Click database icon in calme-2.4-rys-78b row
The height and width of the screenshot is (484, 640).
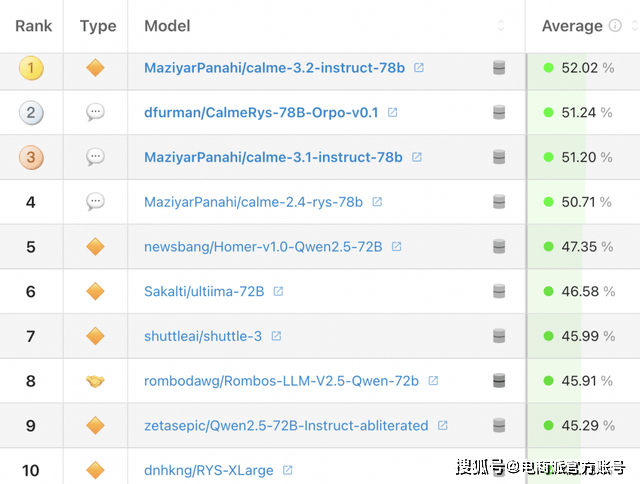(x=499, y=202)
